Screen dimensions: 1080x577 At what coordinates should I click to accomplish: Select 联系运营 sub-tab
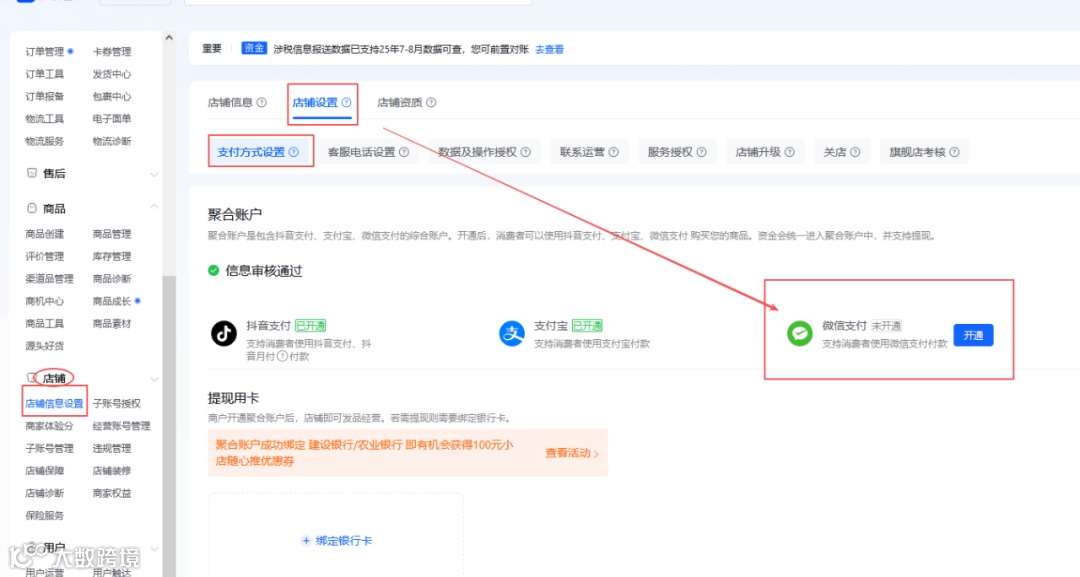coord(589,152)
